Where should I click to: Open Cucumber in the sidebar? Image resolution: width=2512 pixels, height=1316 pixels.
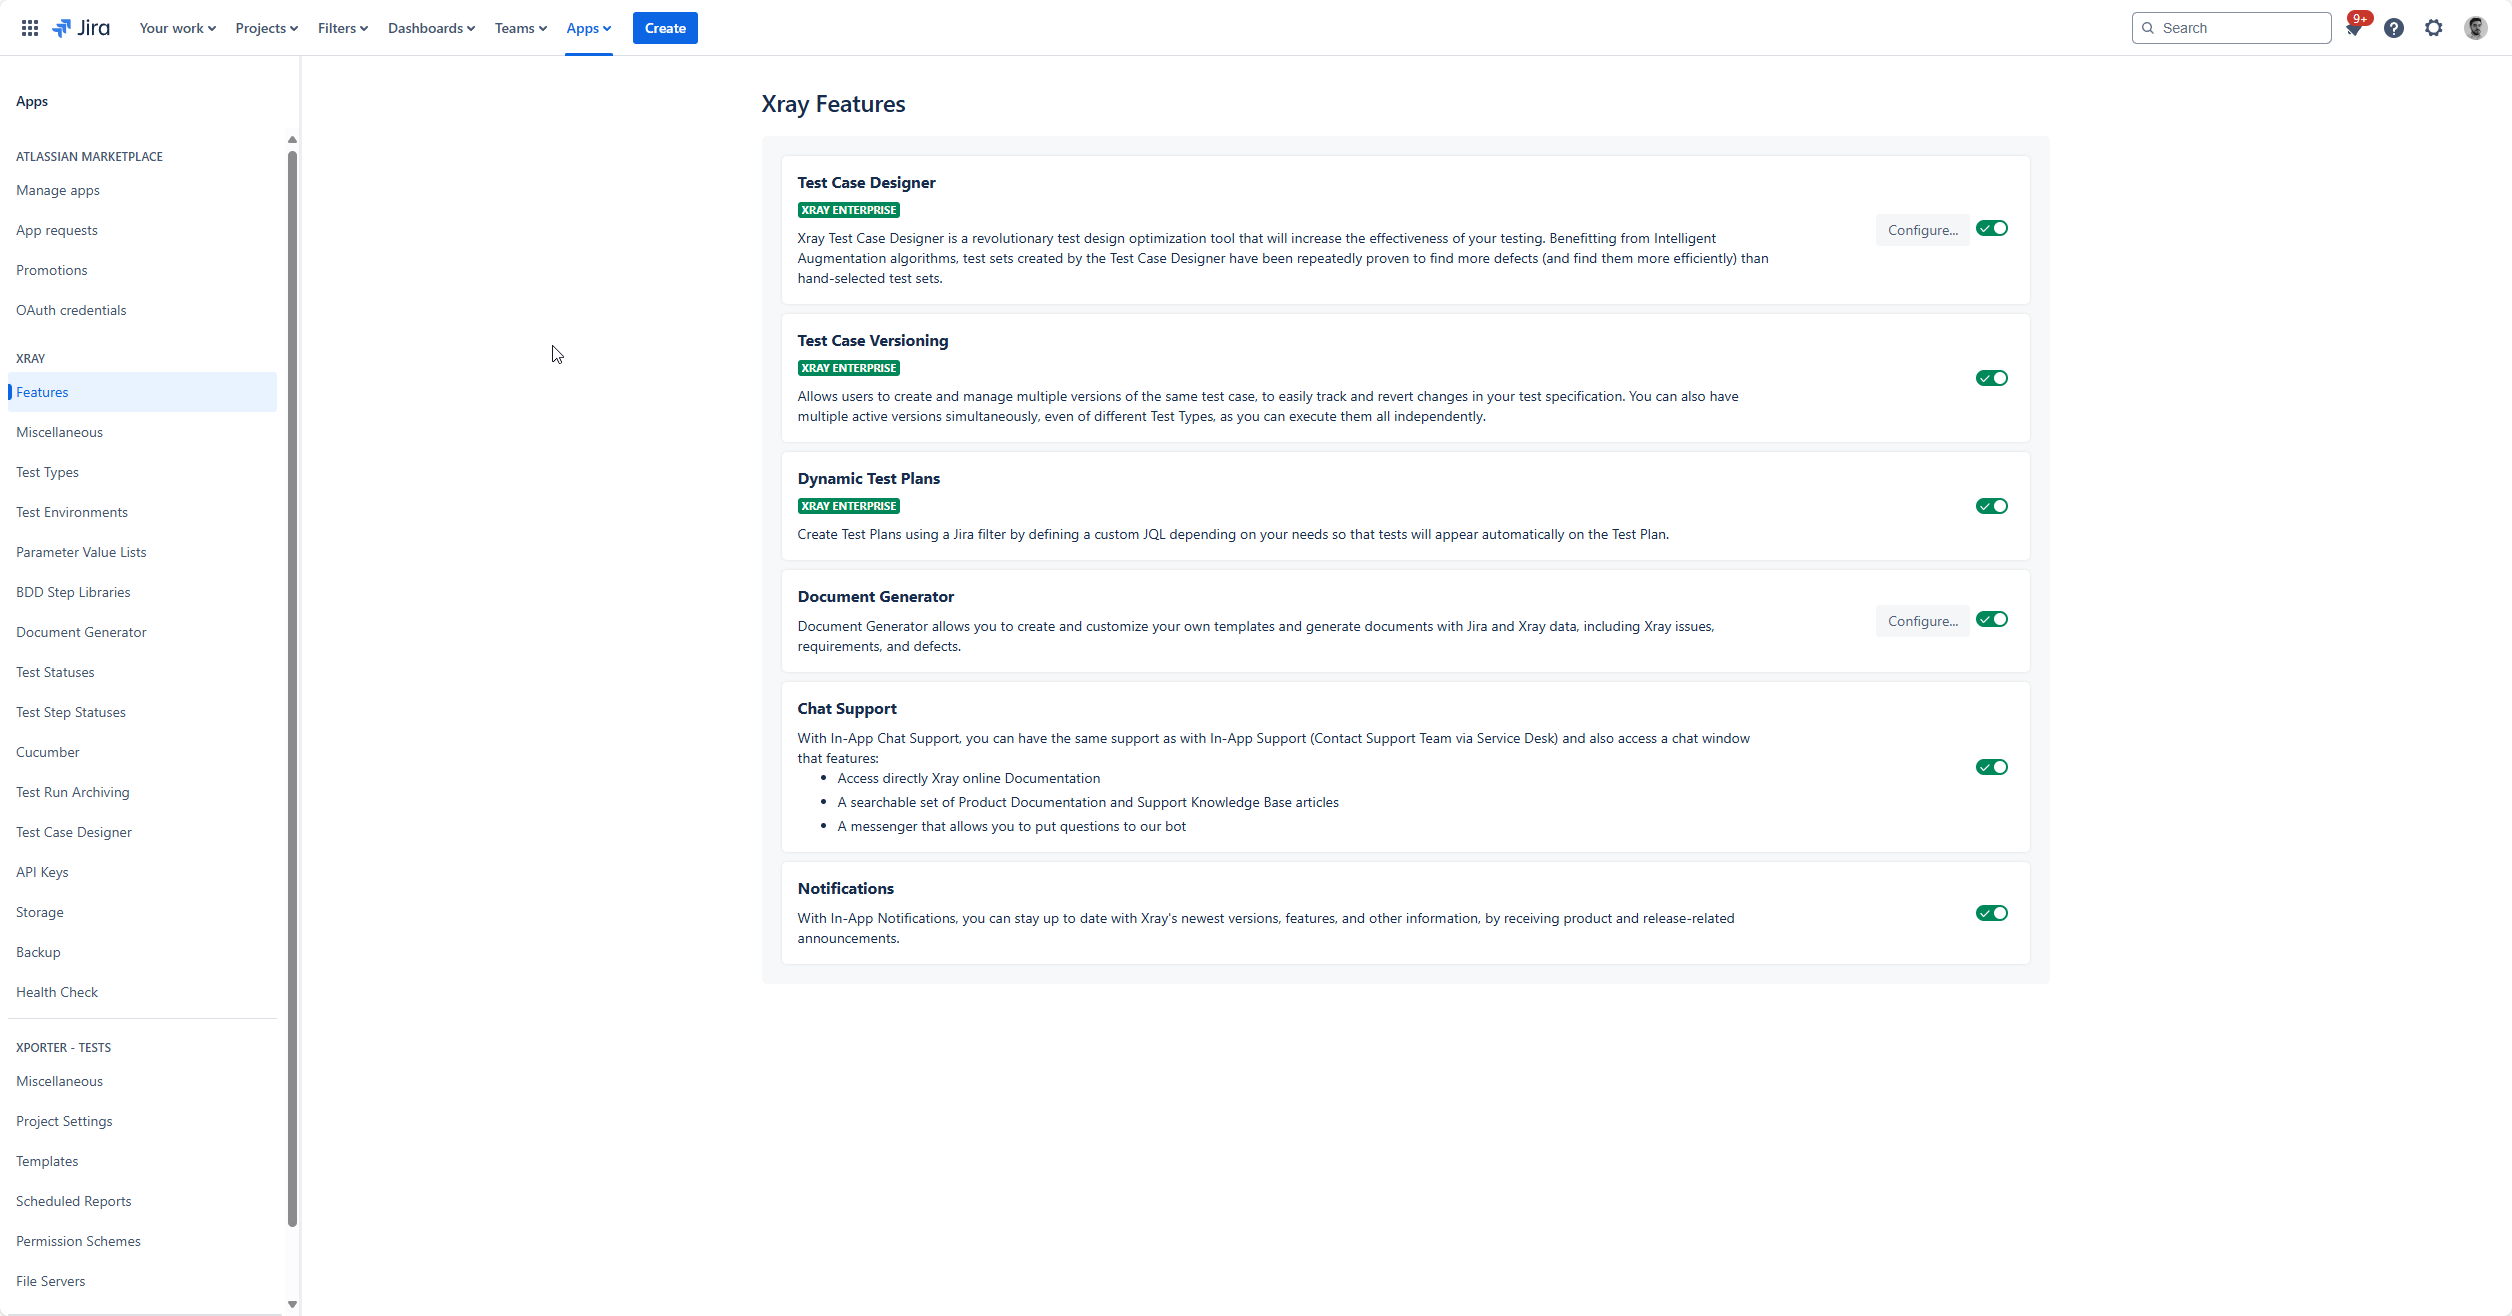(142, 752)
